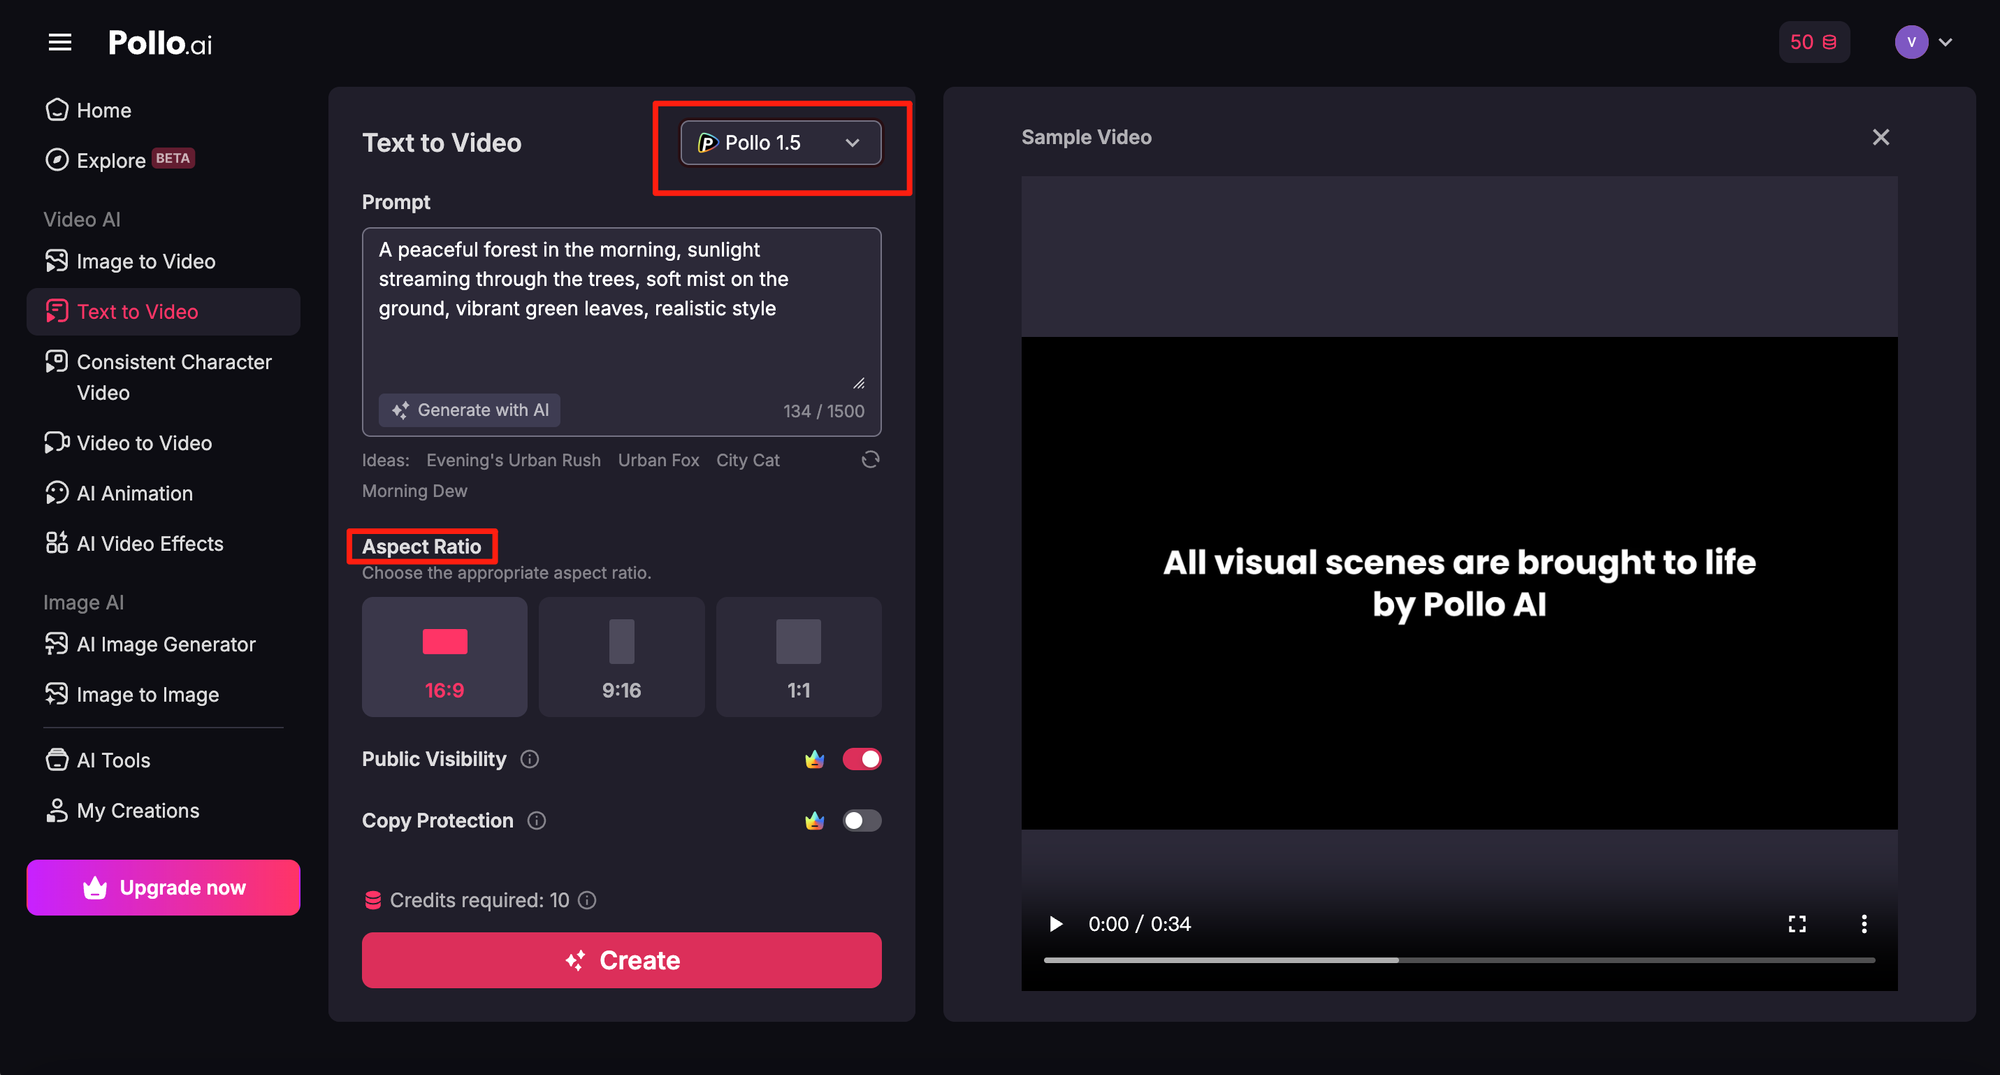Toggle Public Visibility switch off

(862, 759)
